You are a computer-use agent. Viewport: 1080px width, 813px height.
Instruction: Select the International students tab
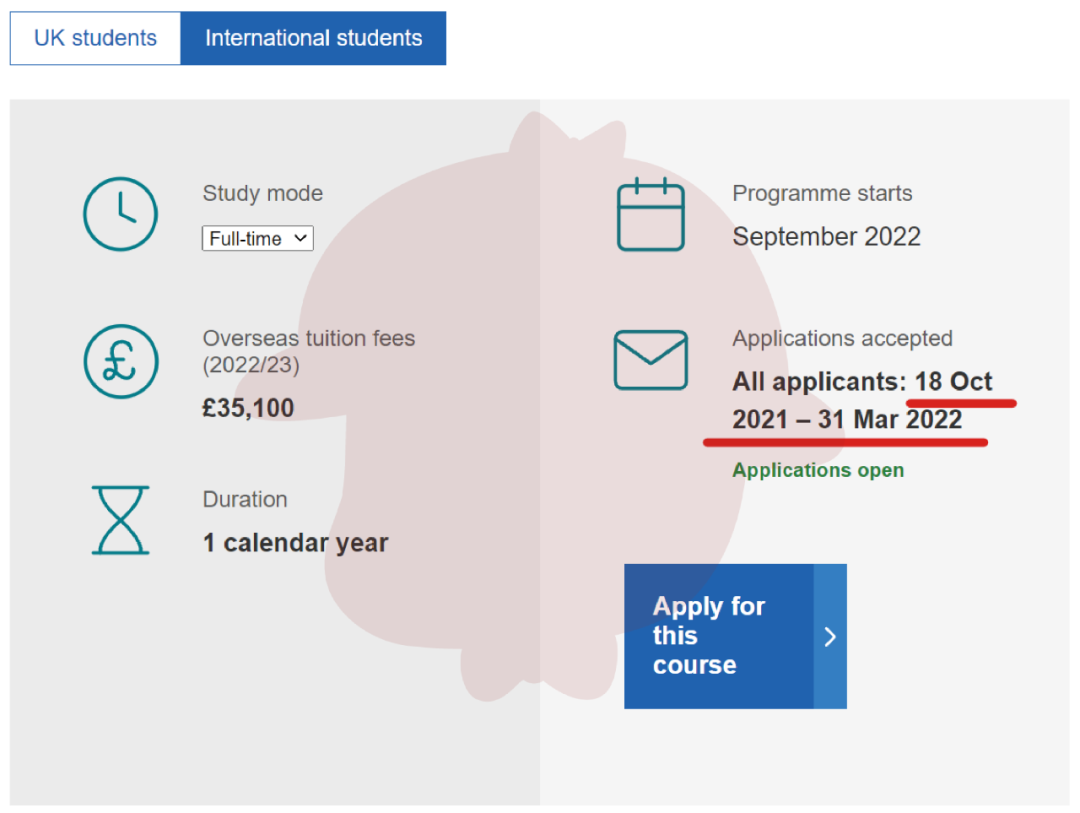(x=313, y=39)
